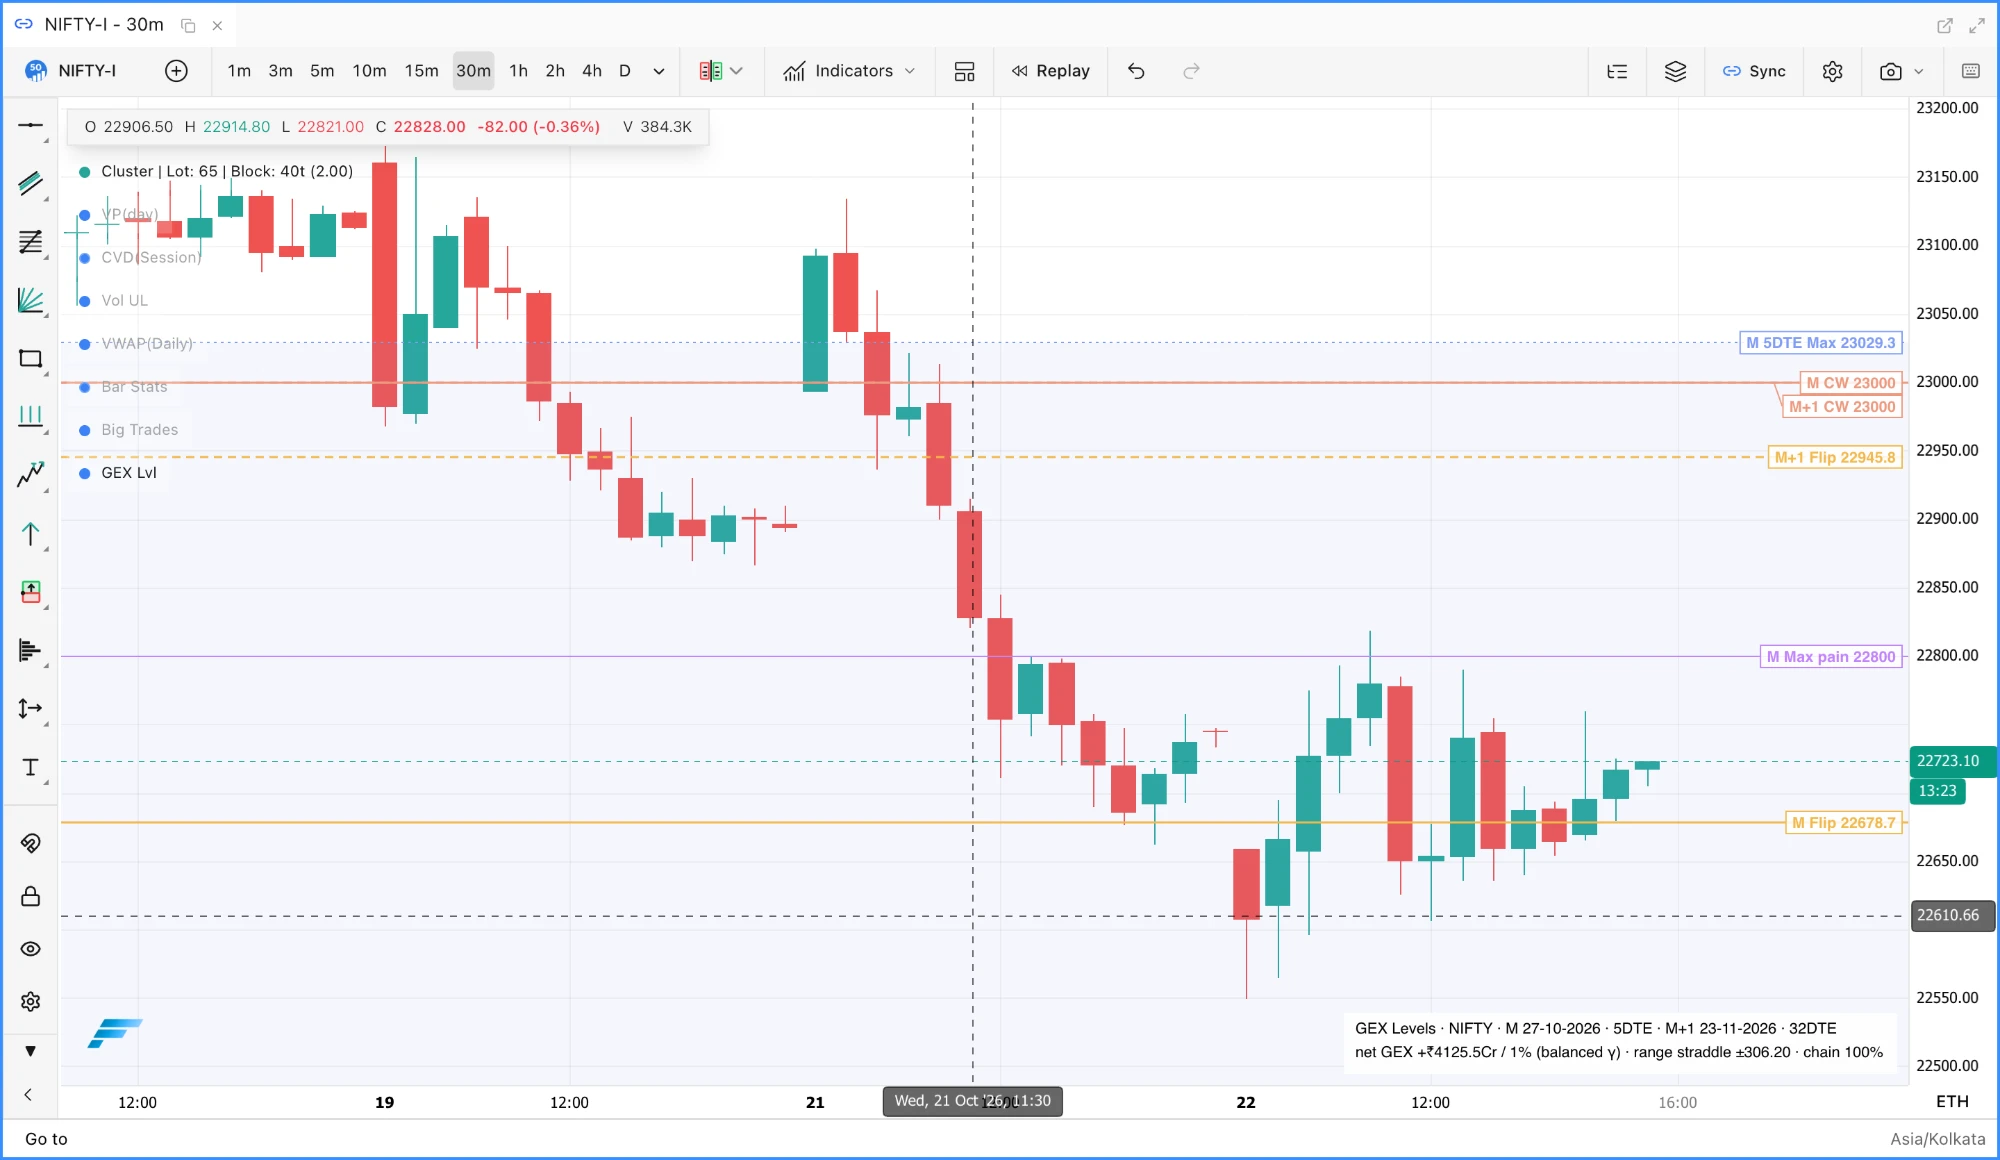Toggle the GEX Lvl indicator dot

[x=85, y=473]
